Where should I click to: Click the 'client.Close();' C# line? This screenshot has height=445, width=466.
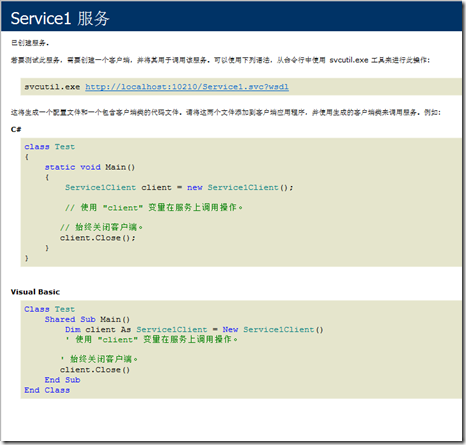coord(98,238)
